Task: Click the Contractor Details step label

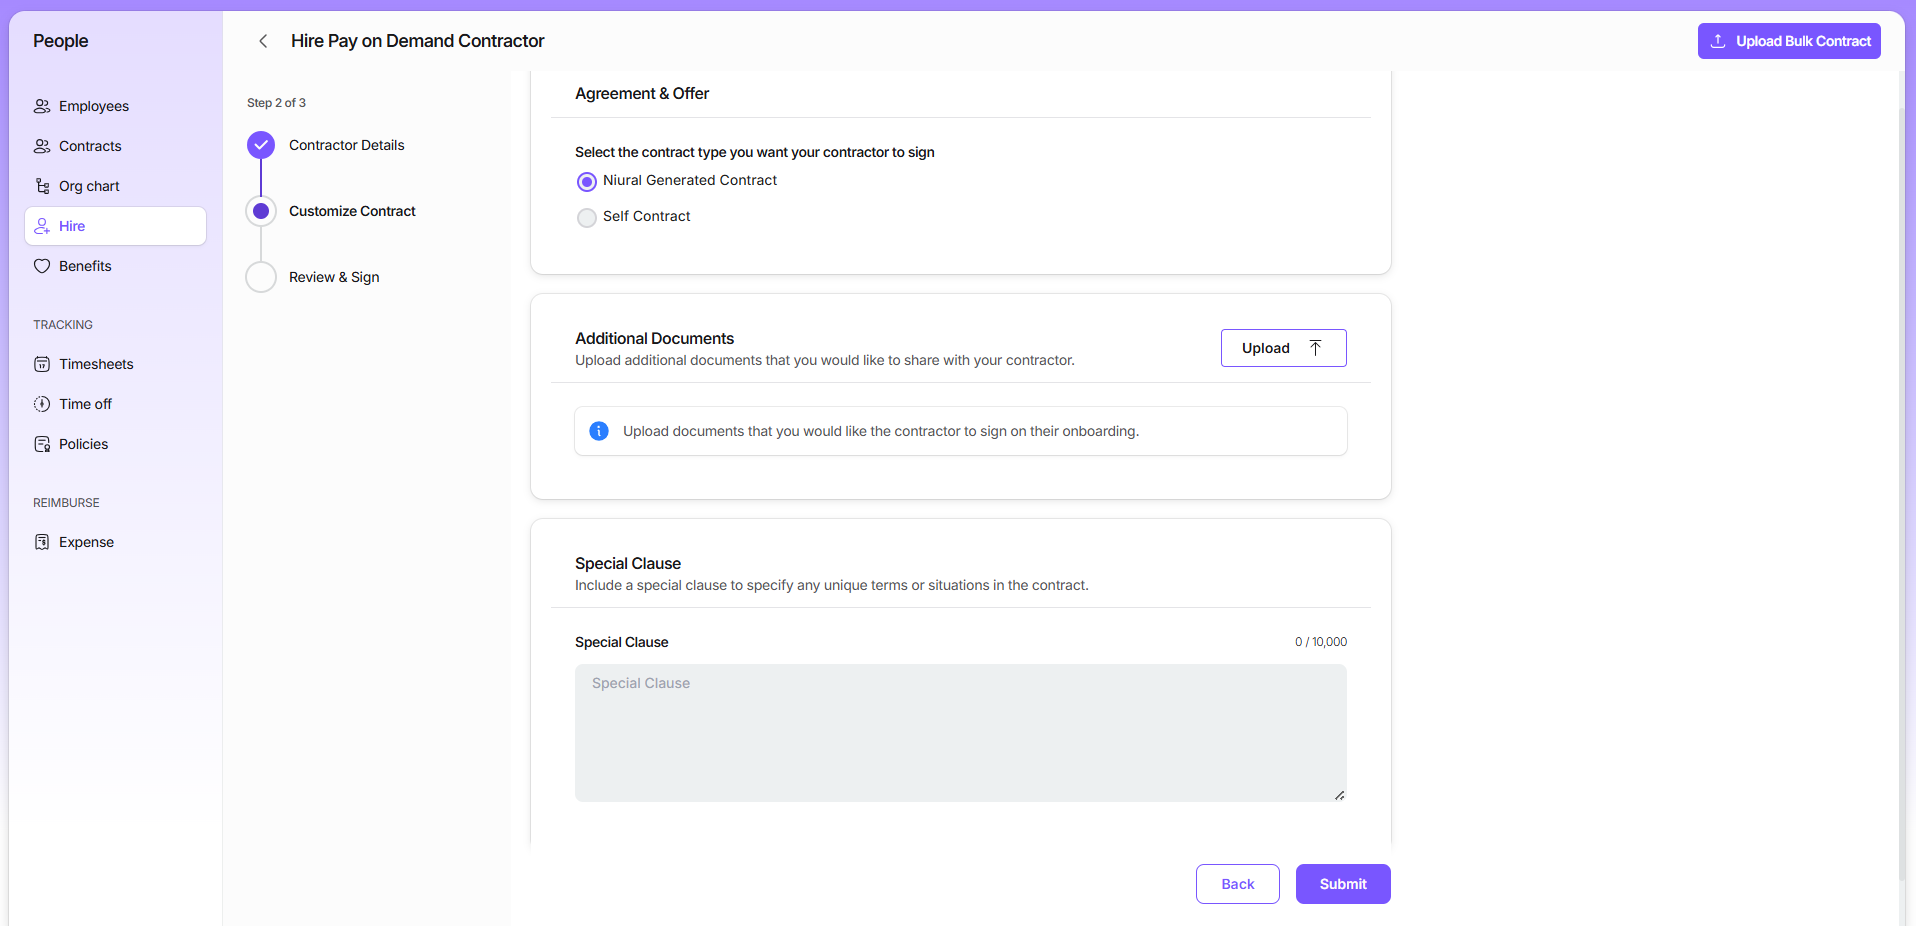Action: pos(347,145)
